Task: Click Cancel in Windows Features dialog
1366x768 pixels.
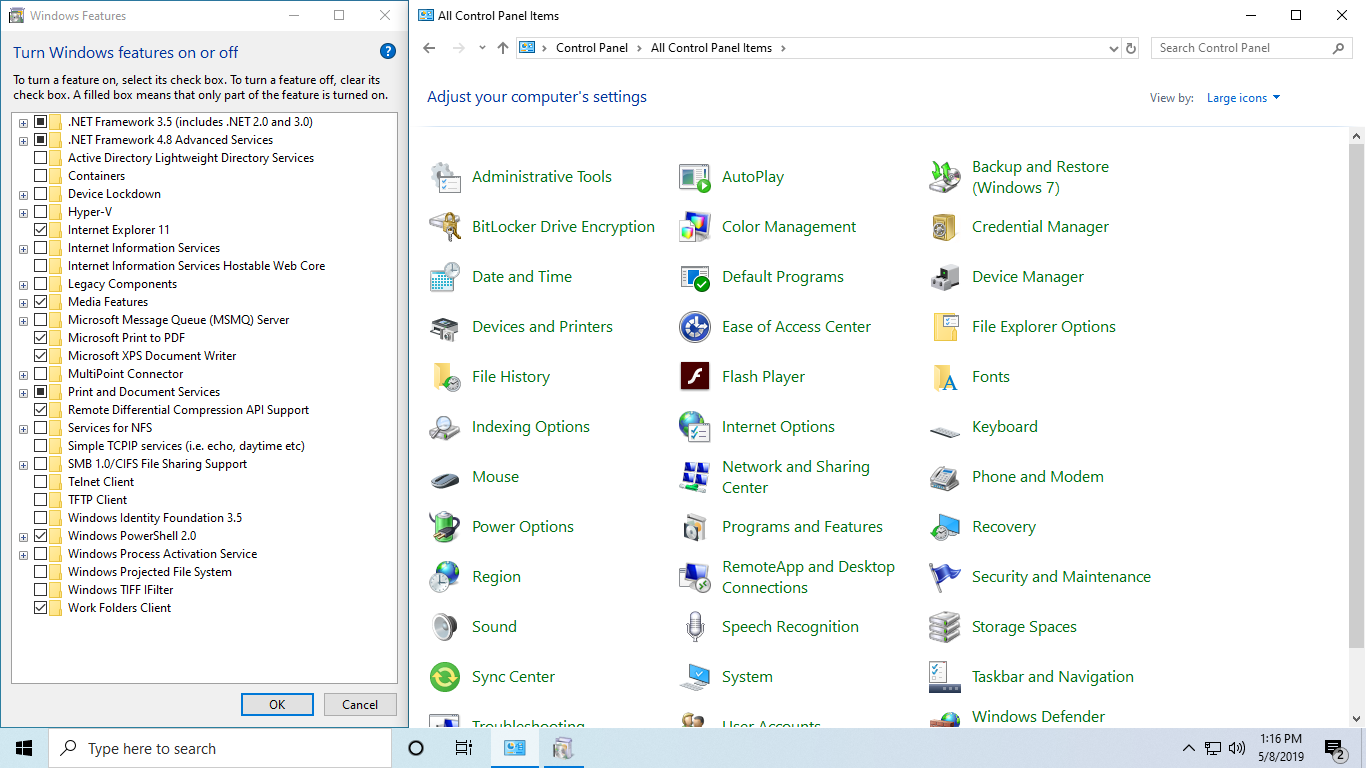Action: tap(360, 704)
